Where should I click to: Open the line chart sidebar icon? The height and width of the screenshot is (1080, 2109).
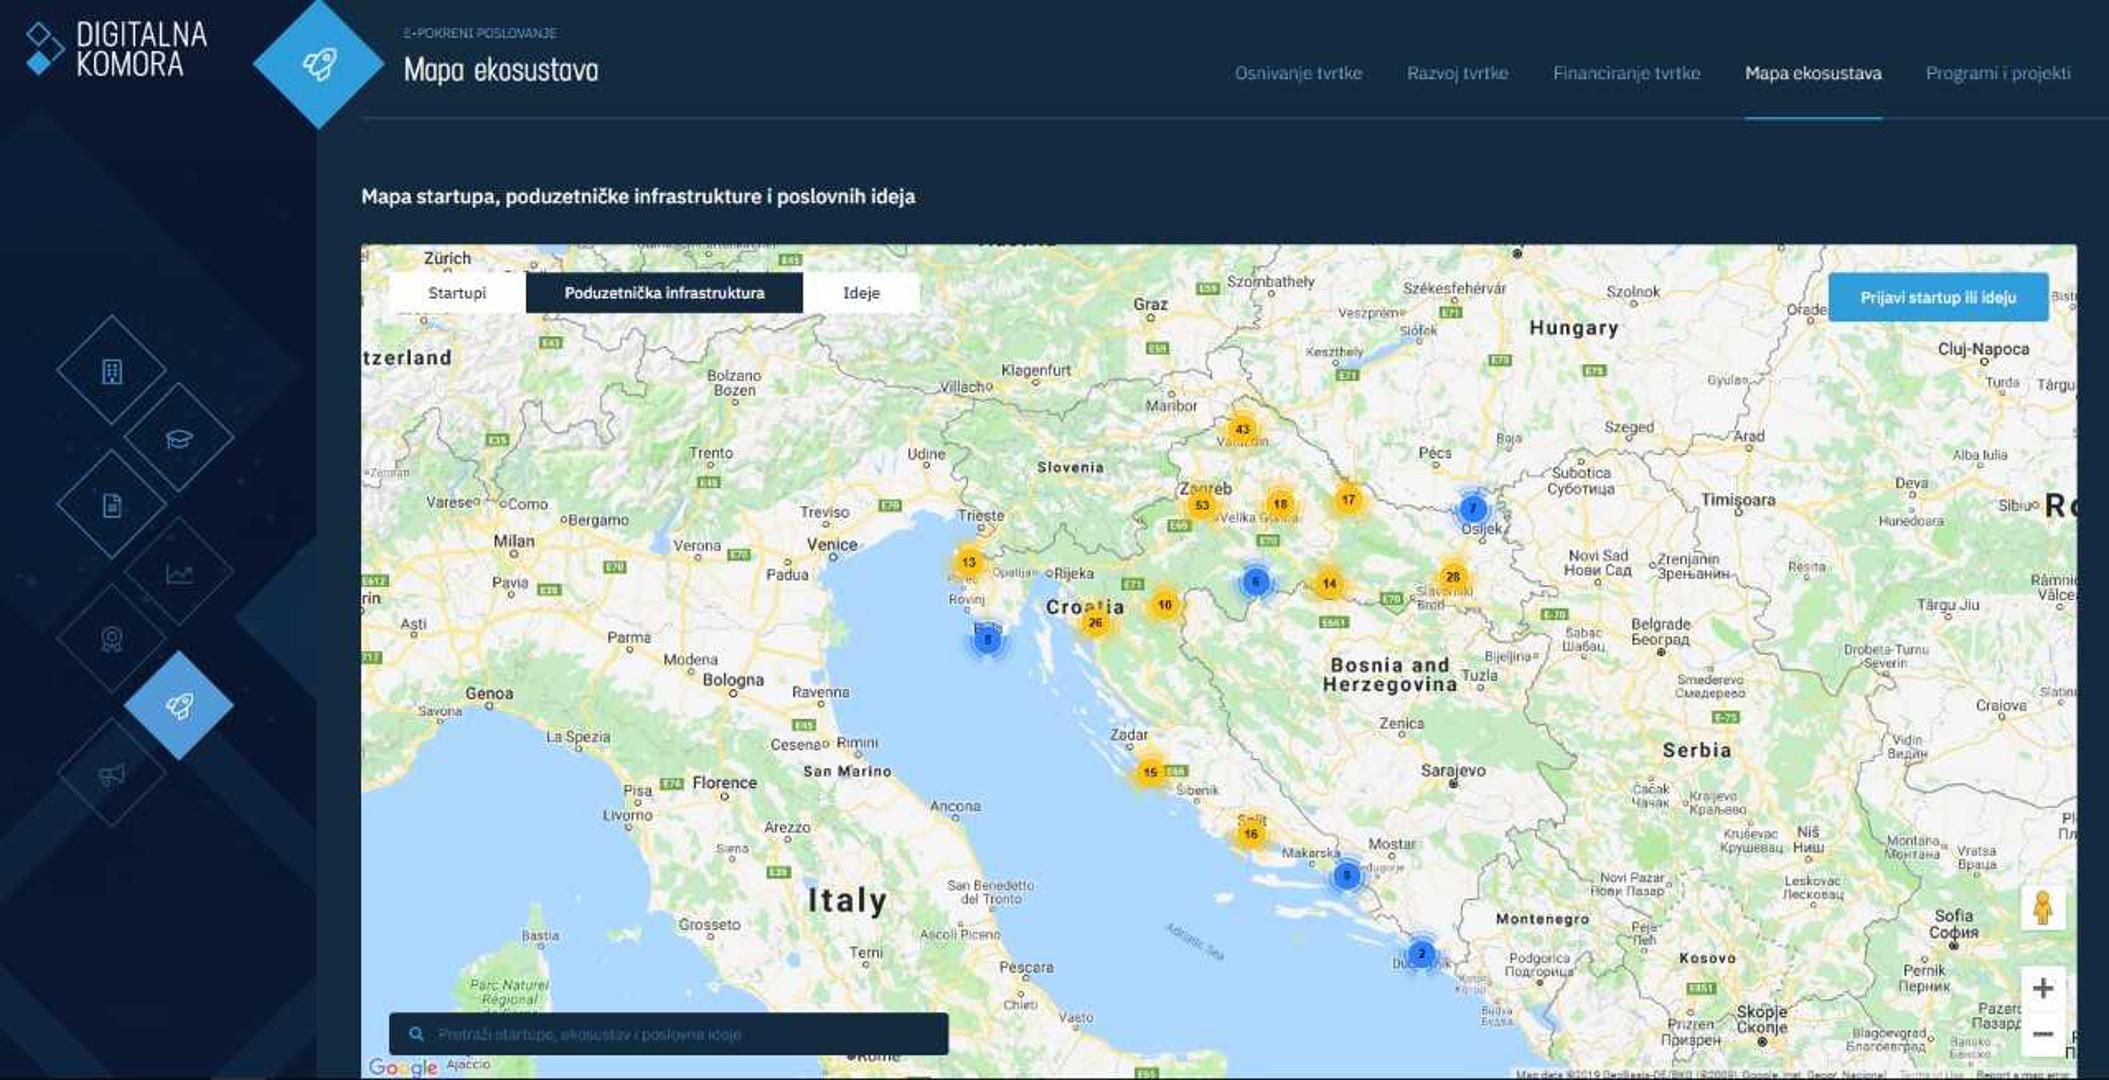point(179,573)
